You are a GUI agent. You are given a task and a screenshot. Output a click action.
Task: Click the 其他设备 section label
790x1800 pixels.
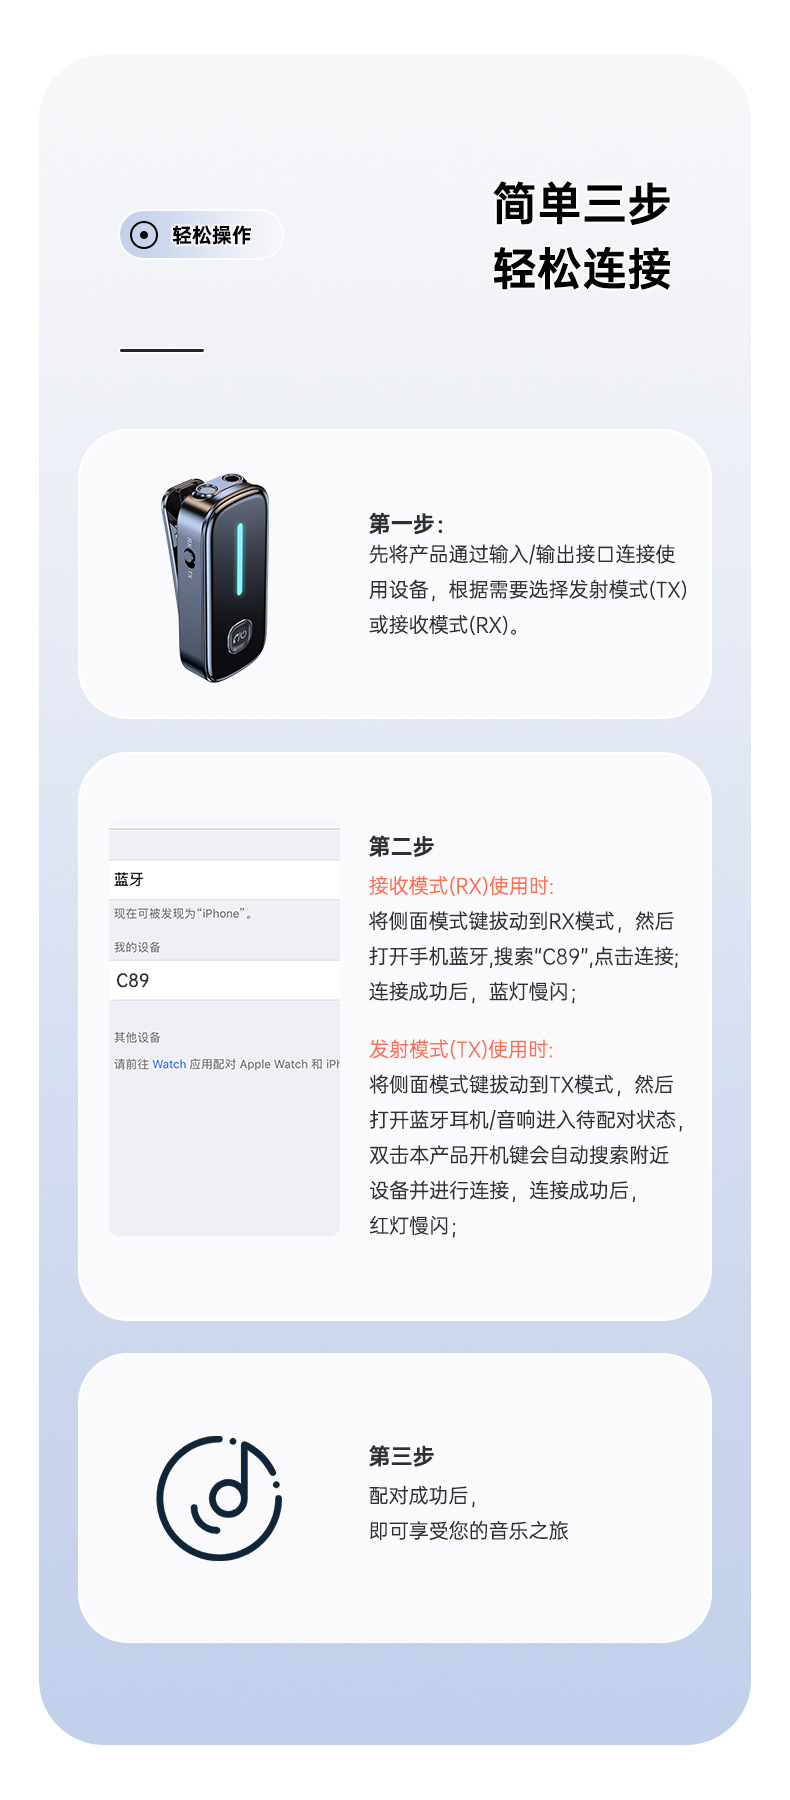[137, 1037]
